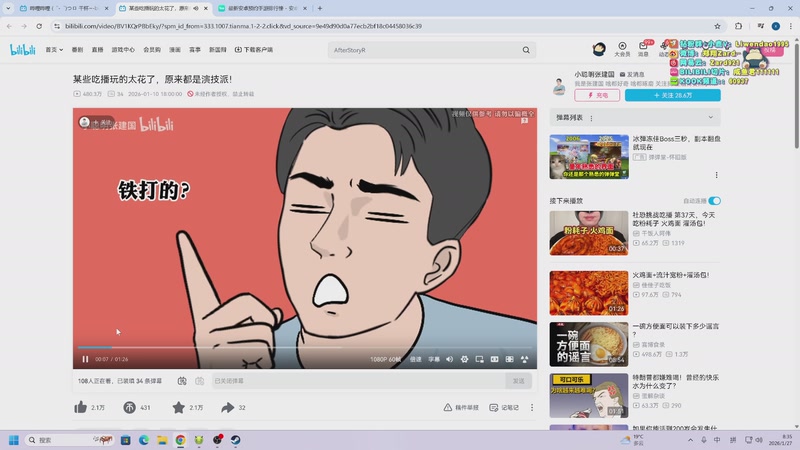Click the 发消息 message link
This screenshot has width=800, height=450.
click(632, 74)
